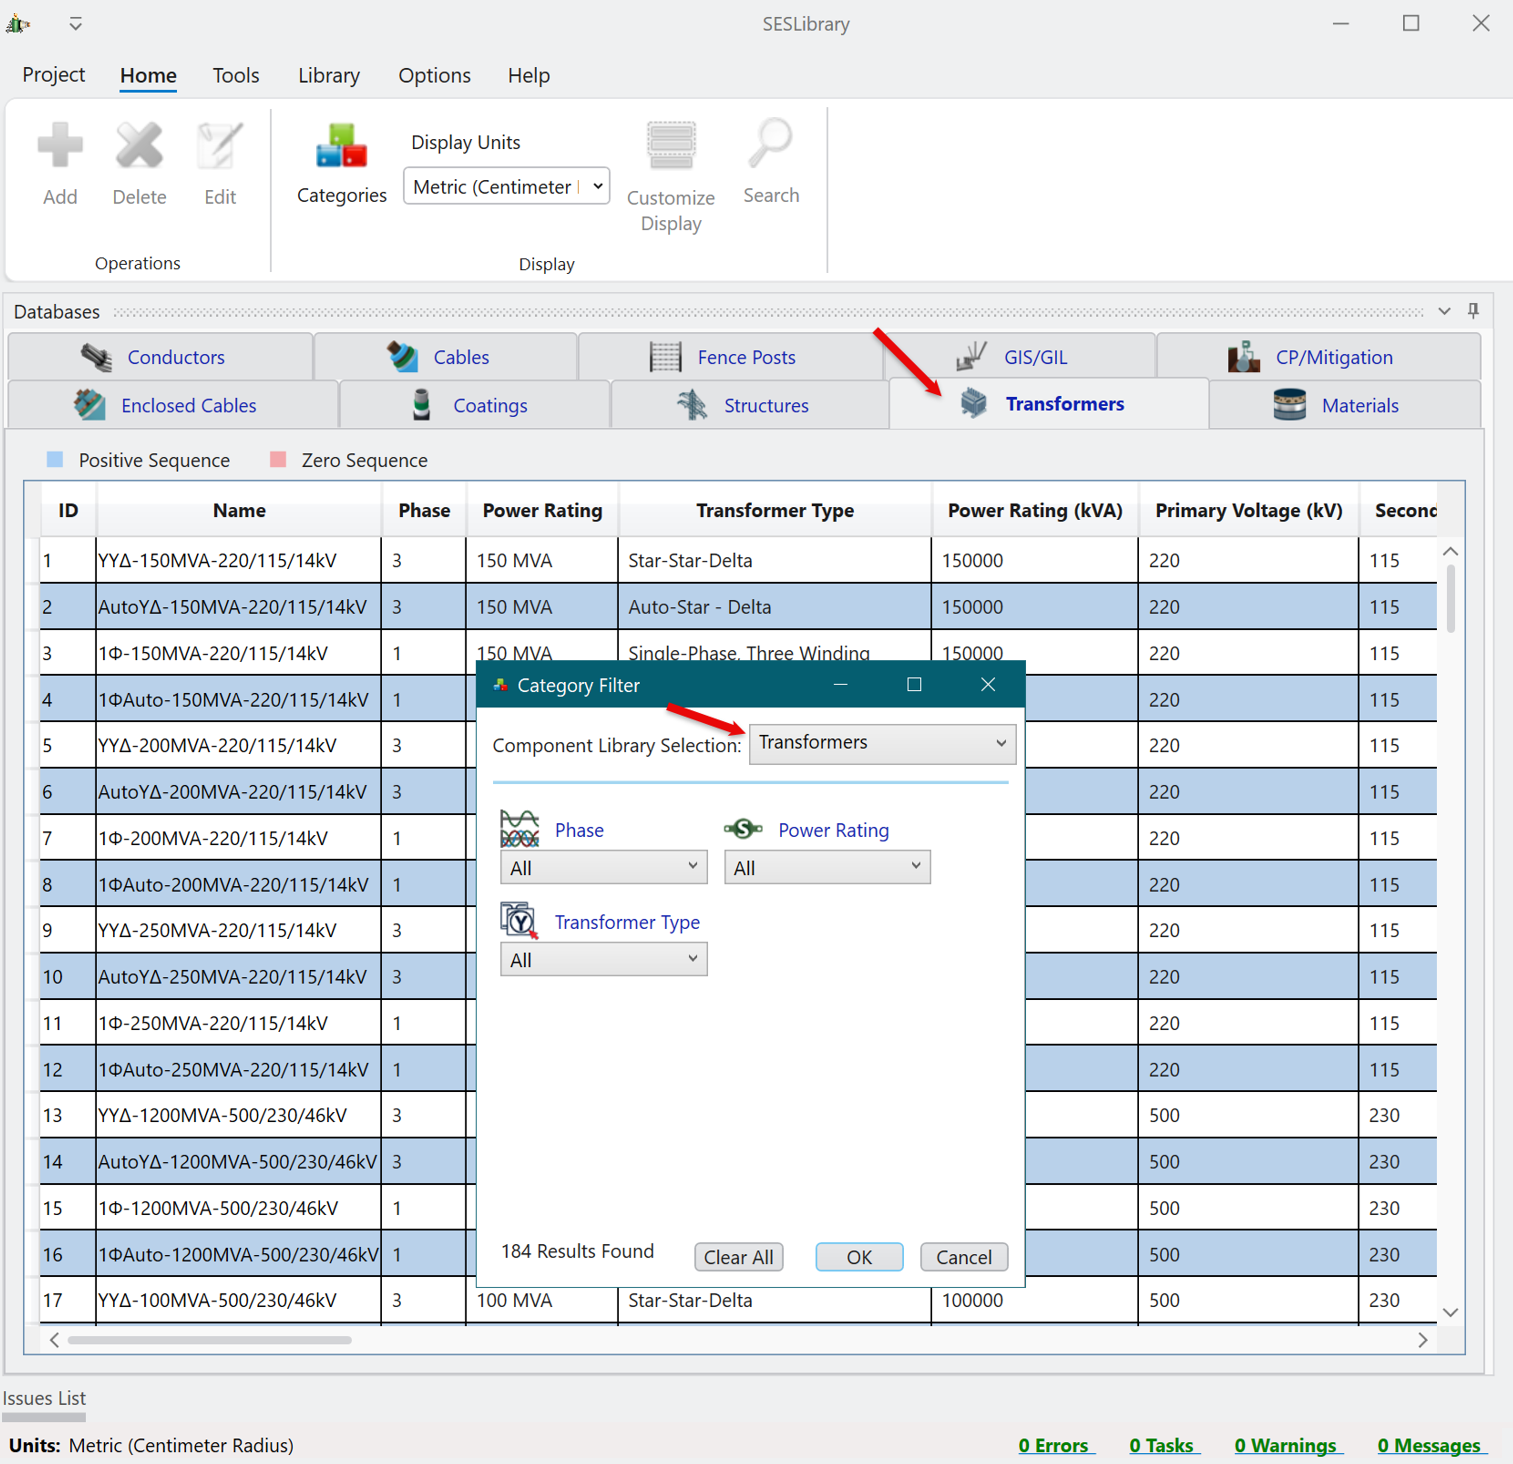Confirm the filter with OK

(859, 1257)
